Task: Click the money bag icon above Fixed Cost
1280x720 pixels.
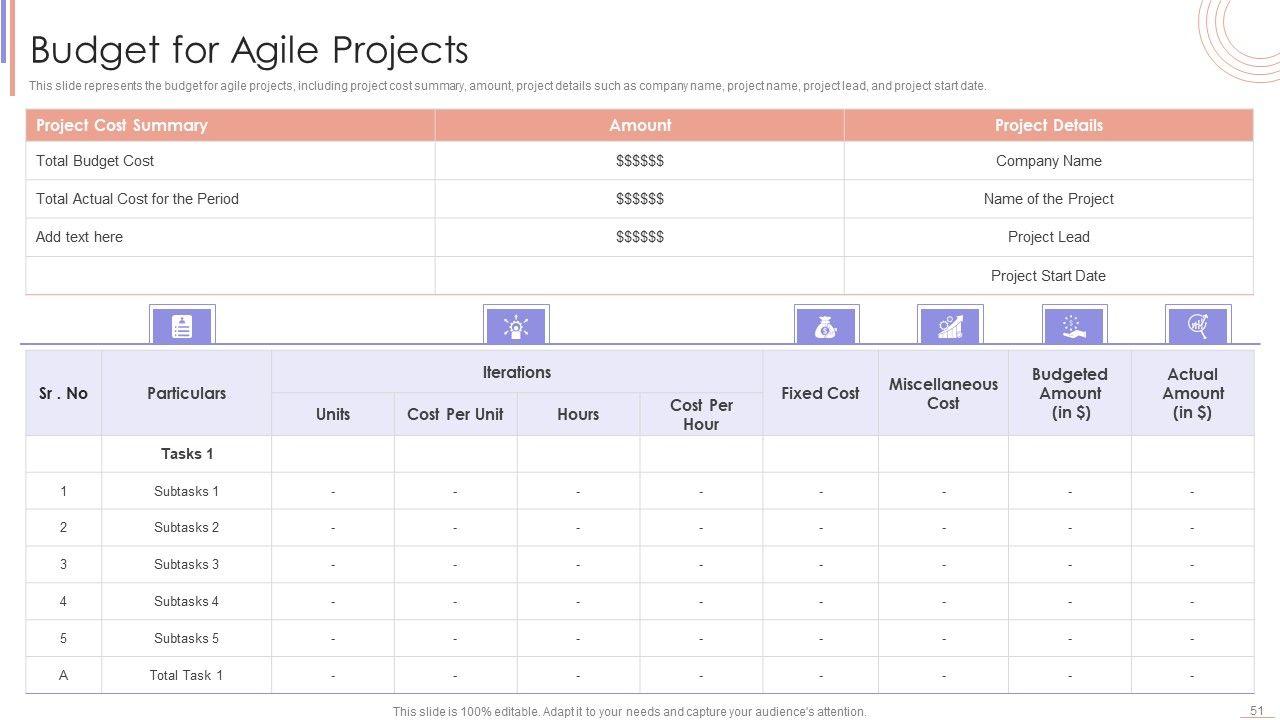Action: coord(826,326)
